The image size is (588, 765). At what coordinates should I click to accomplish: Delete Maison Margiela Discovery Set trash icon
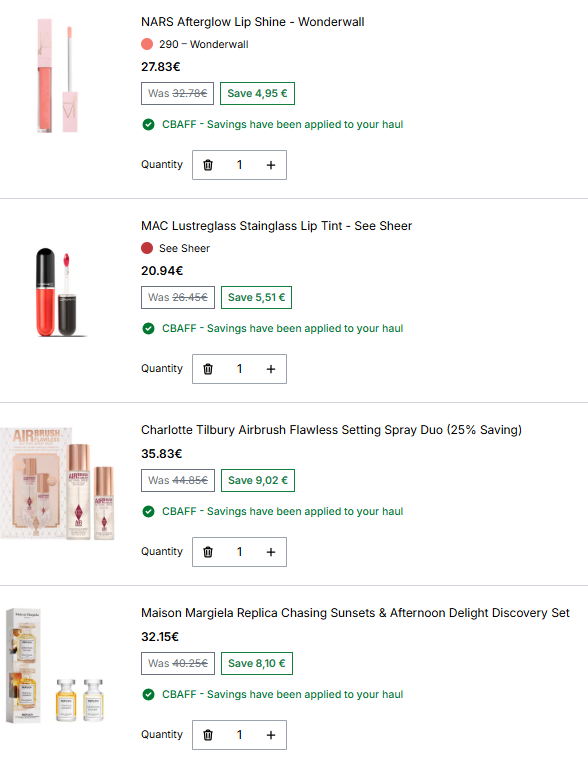pyautogui.click(x=208, y=735)
